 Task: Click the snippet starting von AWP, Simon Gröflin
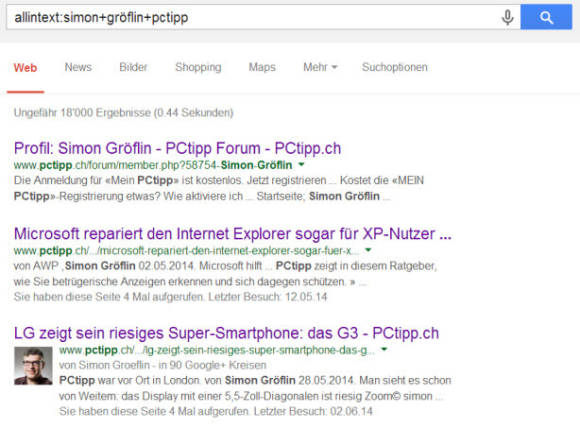point(225,274)
